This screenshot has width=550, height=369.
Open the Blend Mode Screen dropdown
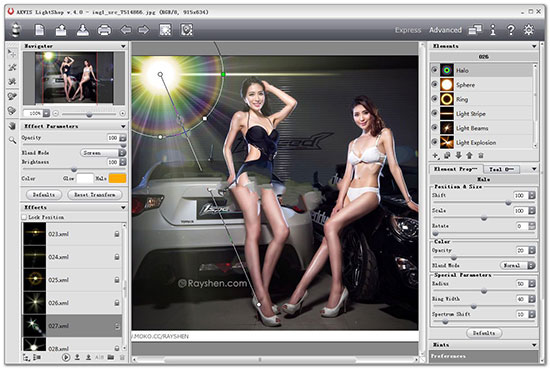click(x=103, y=153)
